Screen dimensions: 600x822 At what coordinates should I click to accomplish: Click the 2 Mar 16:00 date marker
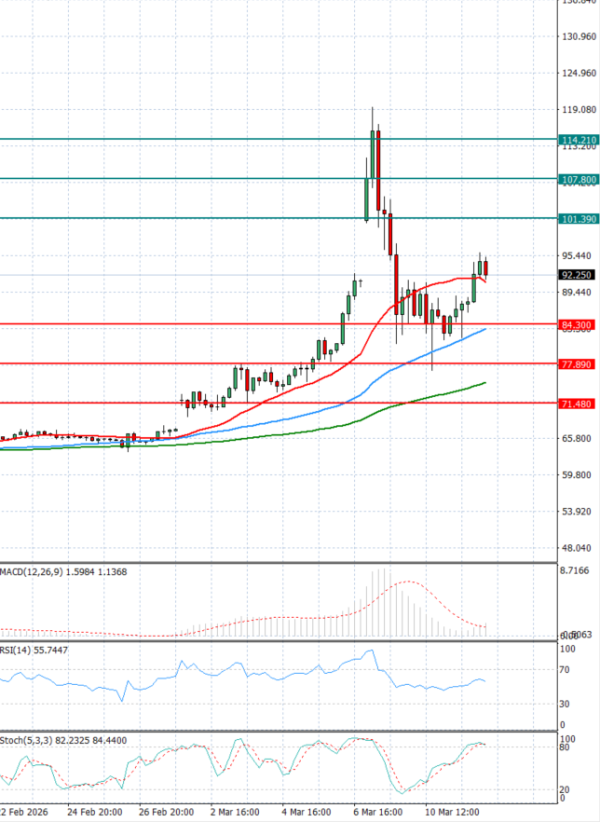(238, 809)
